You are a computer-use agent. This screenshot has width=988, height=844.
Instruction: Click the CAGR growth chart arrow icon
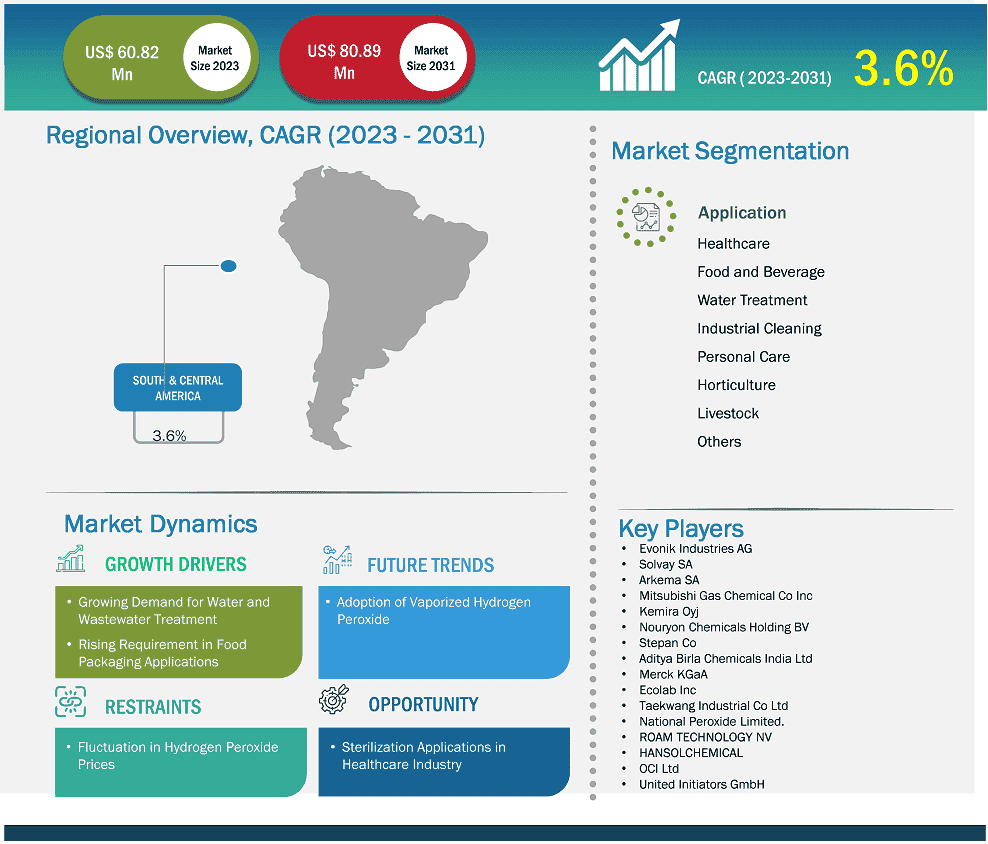641,58
